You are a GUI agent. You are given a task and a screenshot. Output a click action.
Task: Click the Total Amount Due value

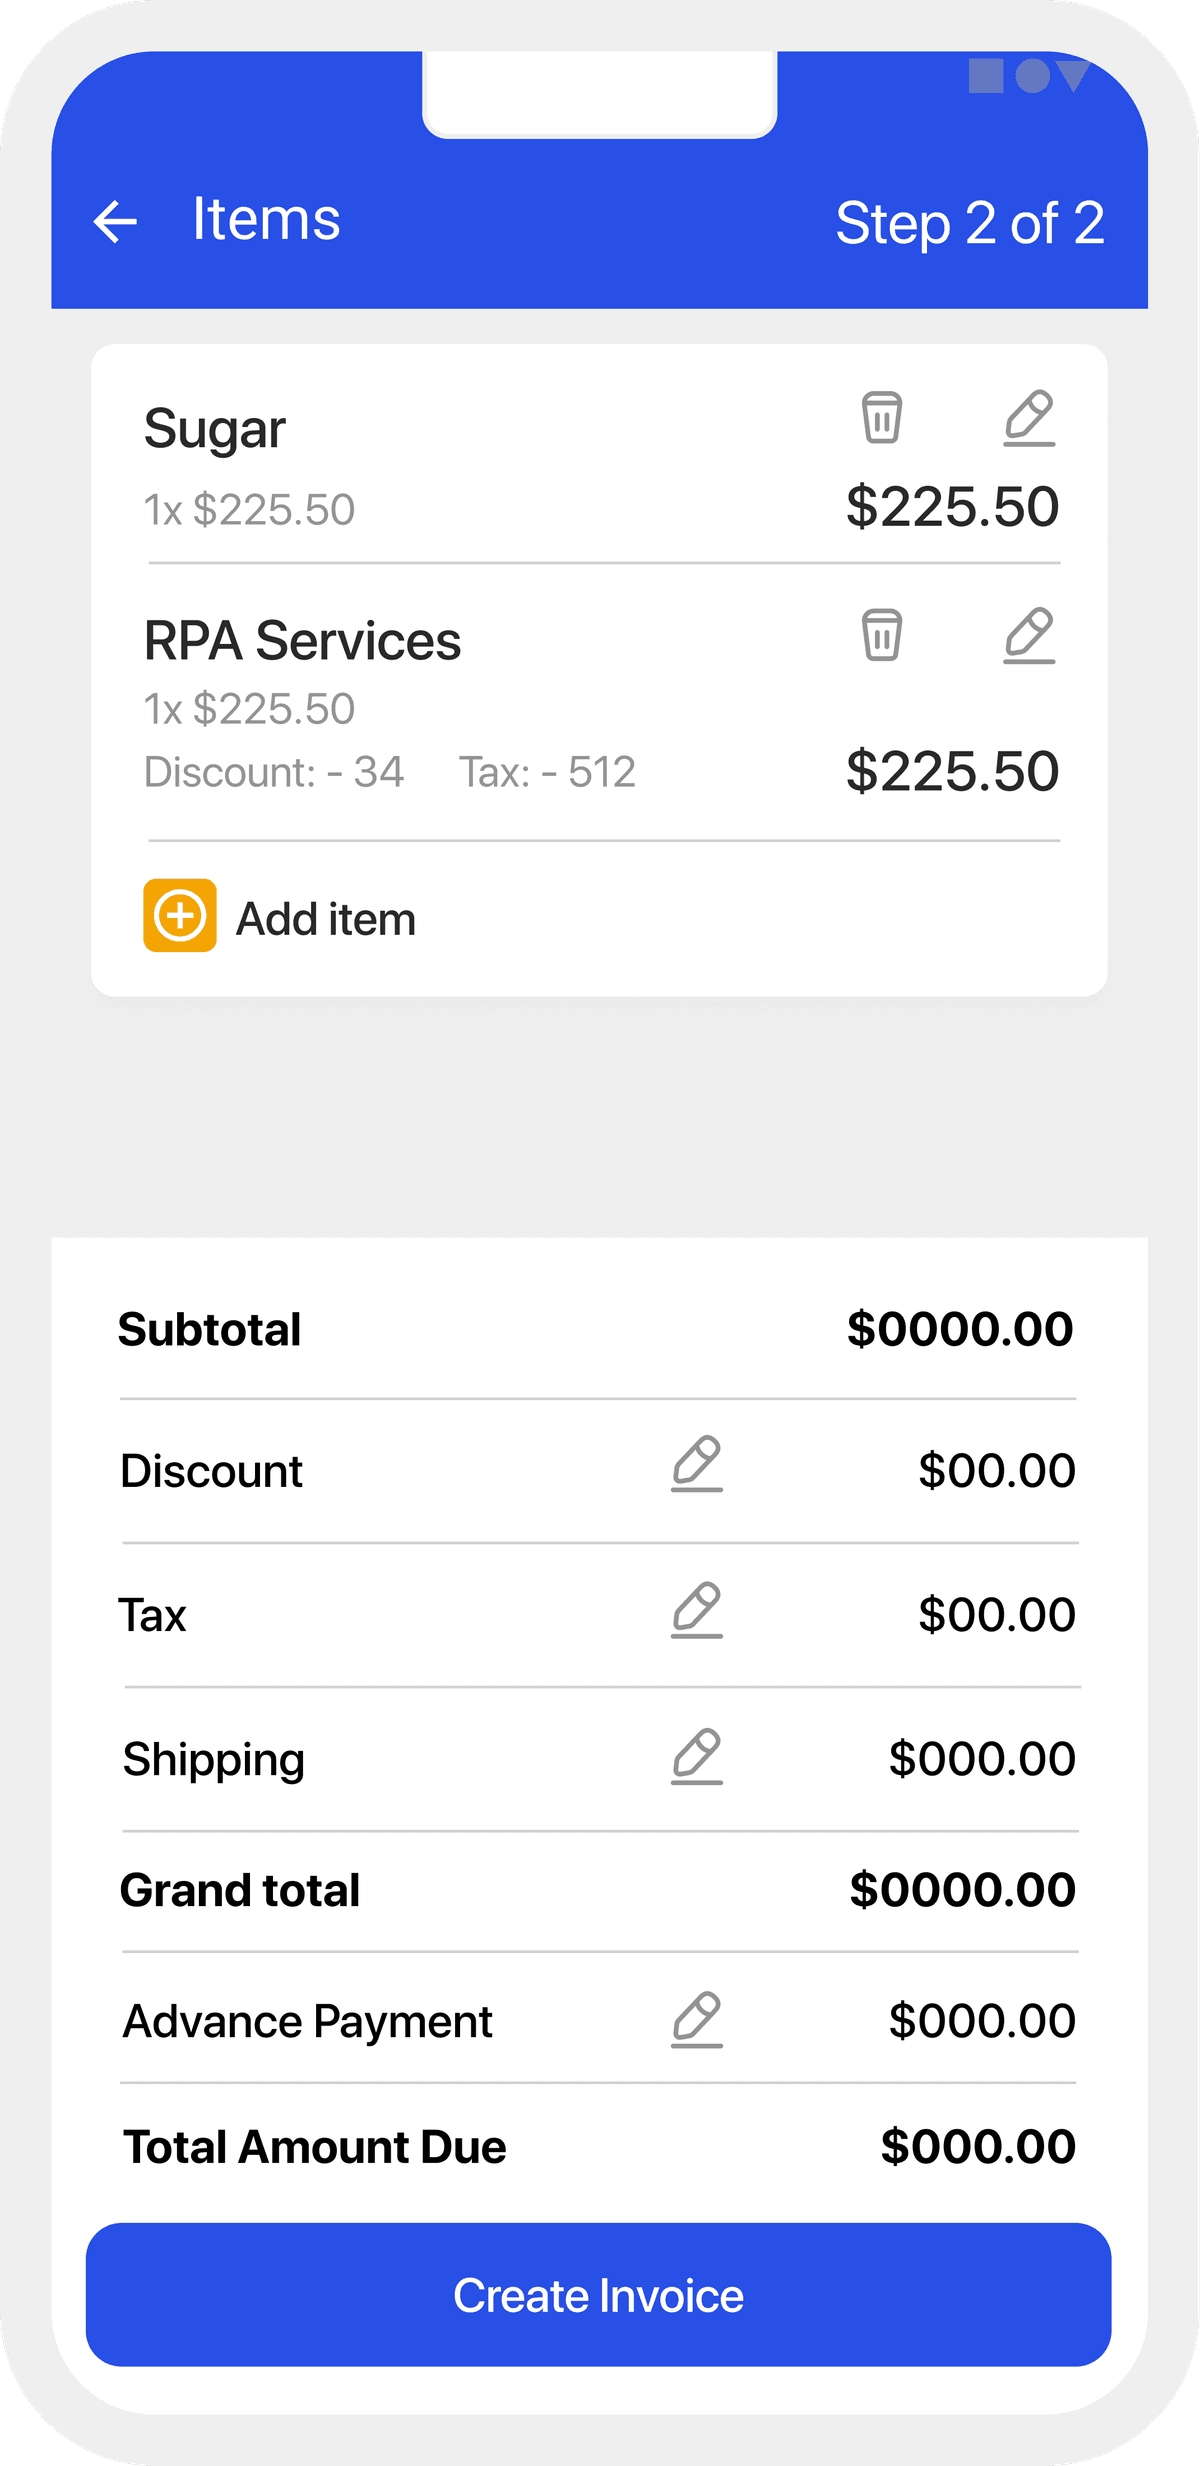coord(977,2147)
